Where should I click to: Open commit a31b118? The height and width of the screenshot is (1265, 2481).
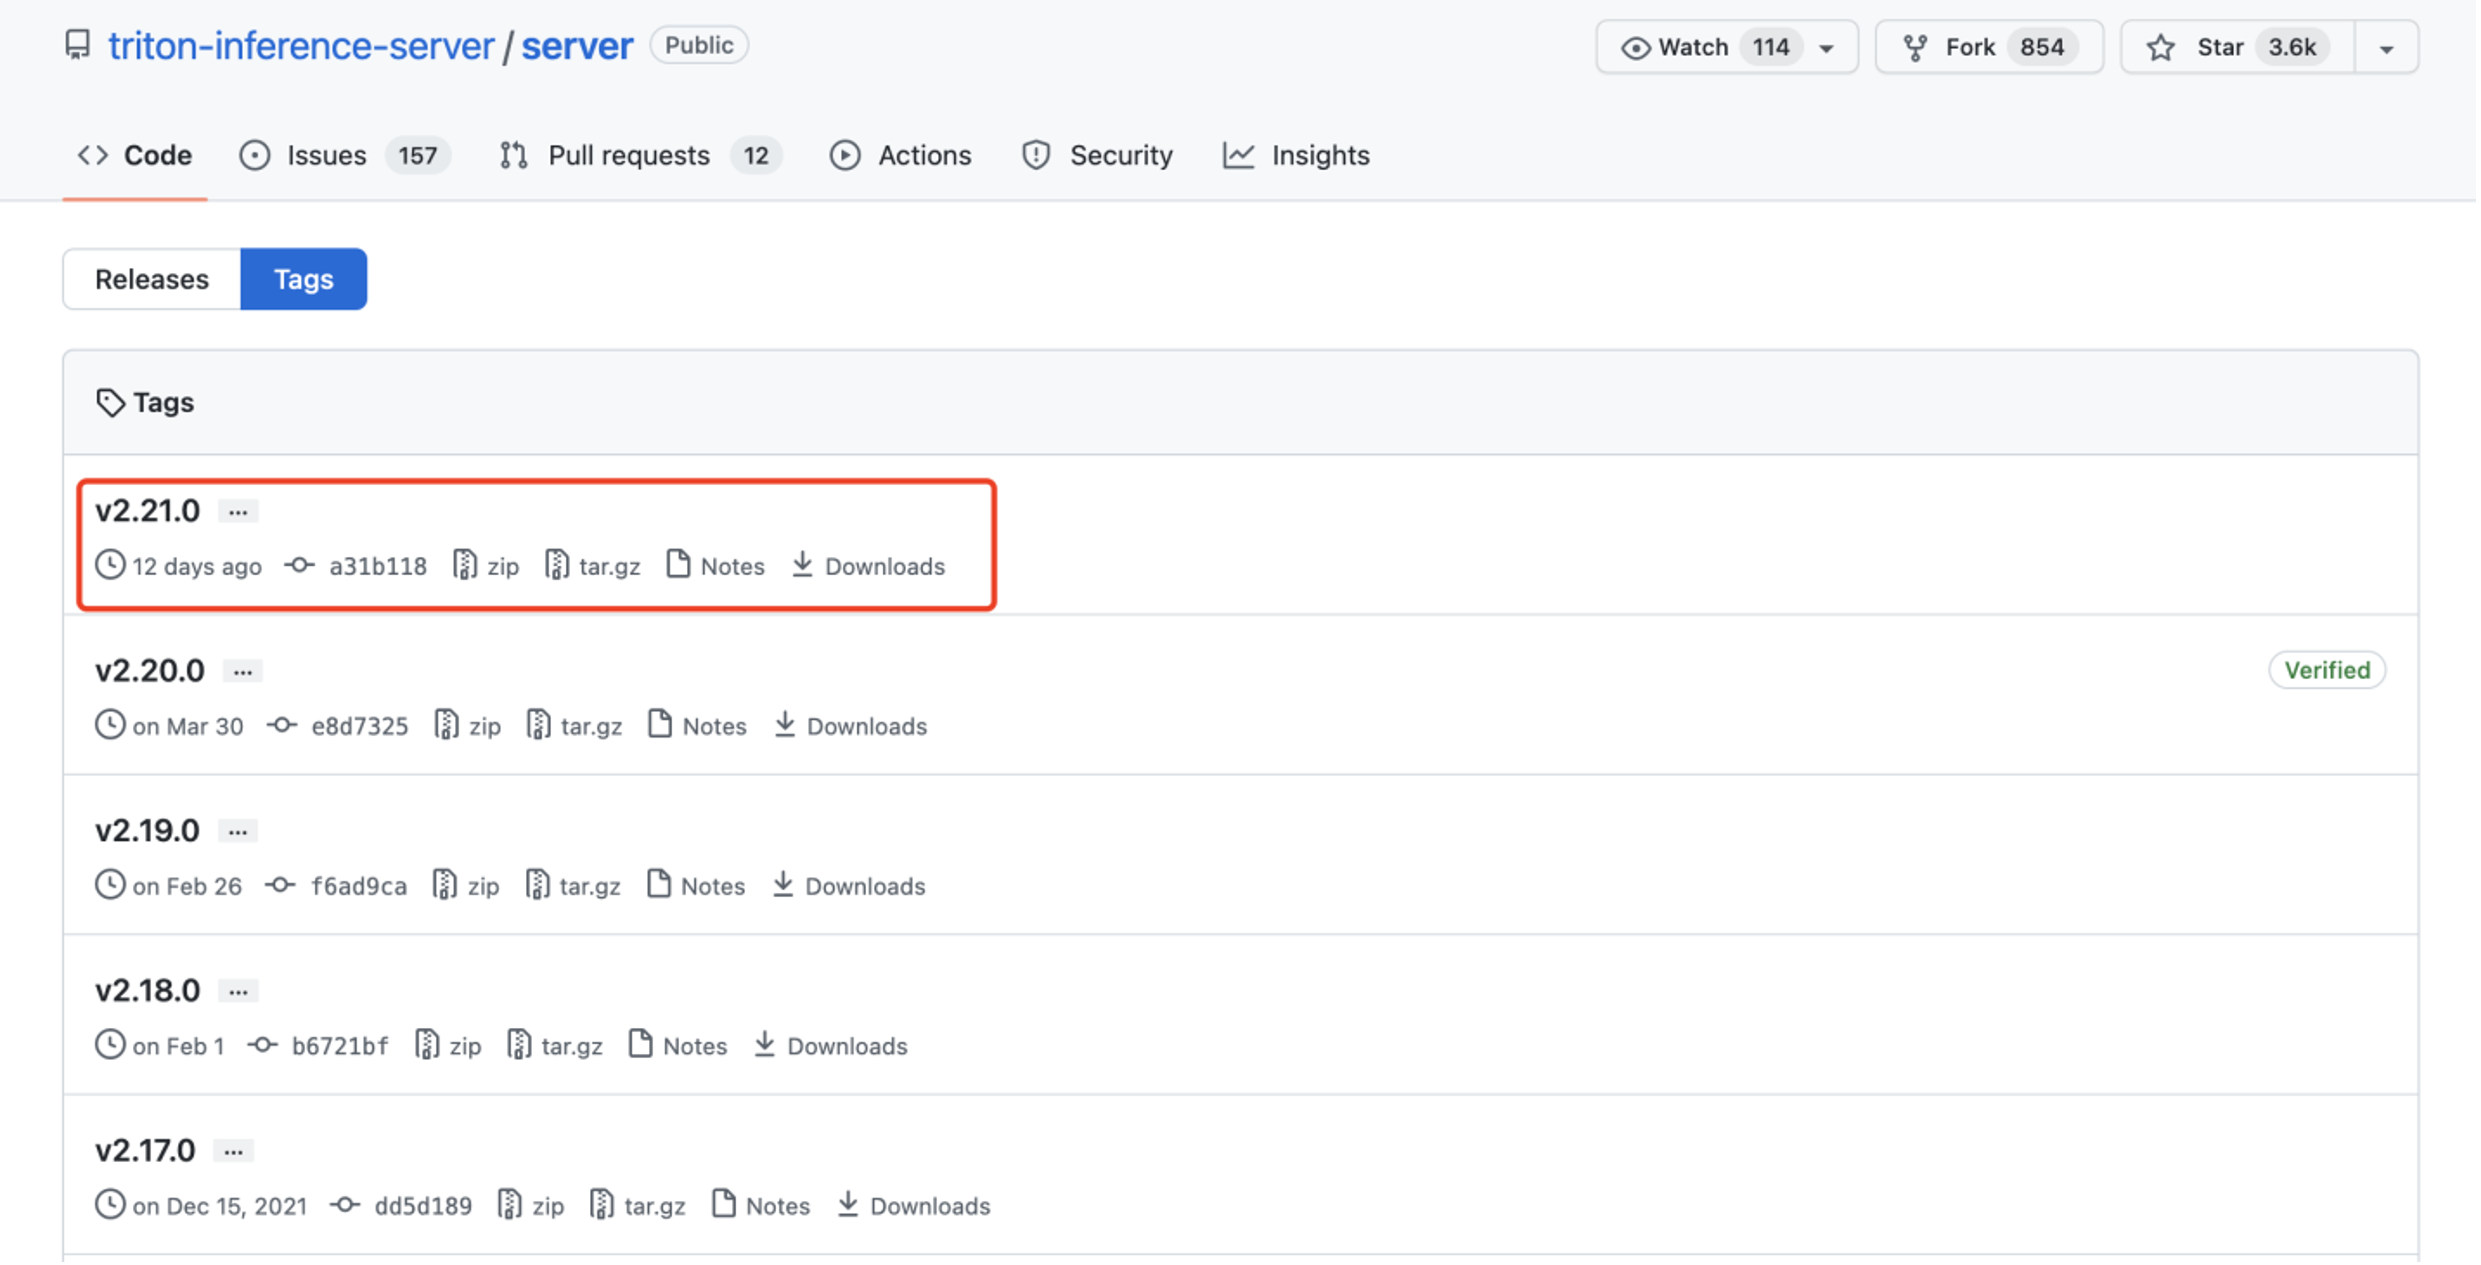[x=377, y=566]
